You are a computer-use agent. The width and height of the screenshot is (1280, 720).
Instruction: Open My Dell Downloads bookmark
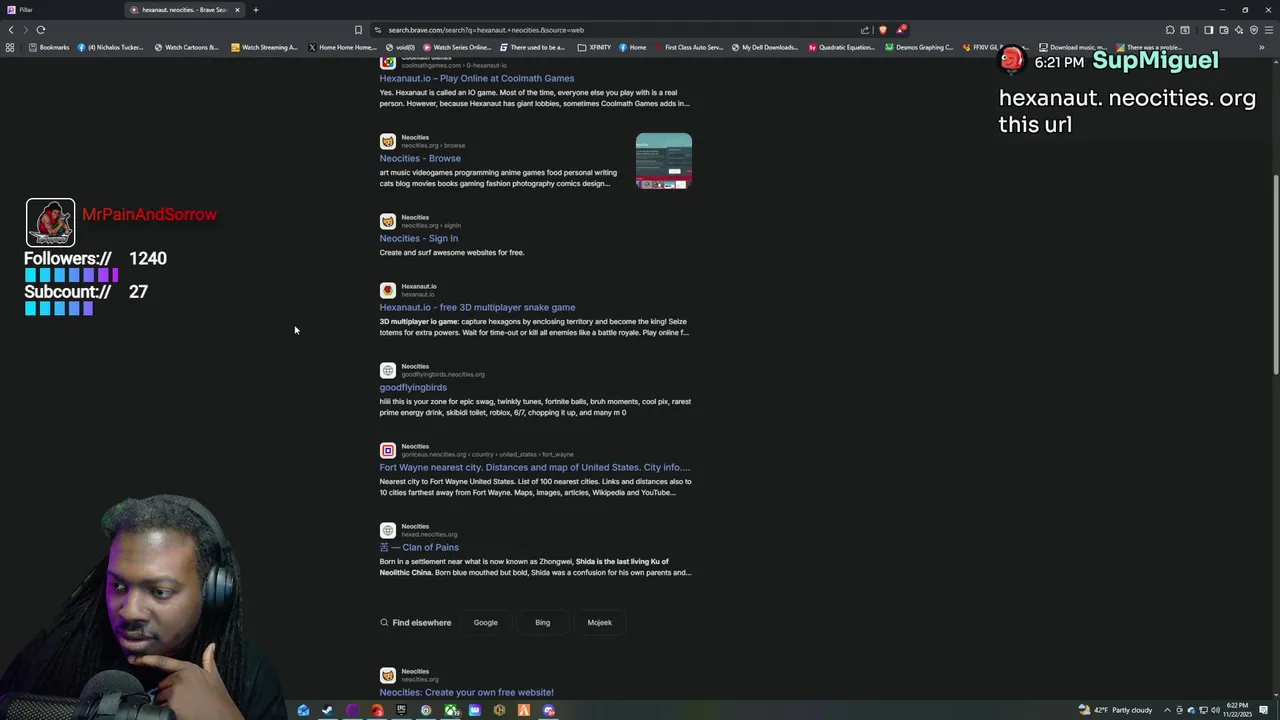pyautogui.click(x=765, y=47)
